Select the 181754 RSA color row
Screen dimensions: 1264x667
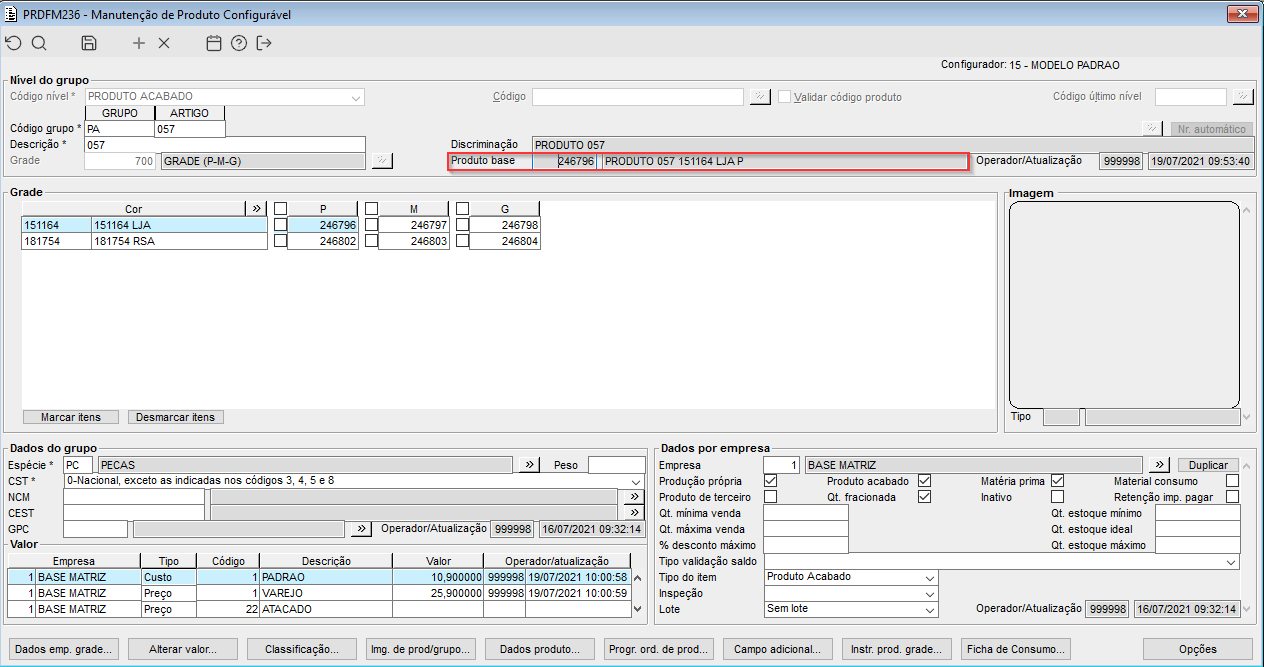point(145,241)
